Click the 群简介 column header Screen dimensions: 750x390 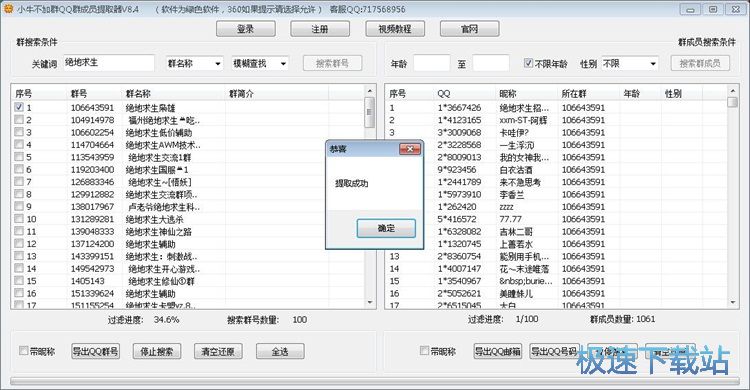point(276,94)
